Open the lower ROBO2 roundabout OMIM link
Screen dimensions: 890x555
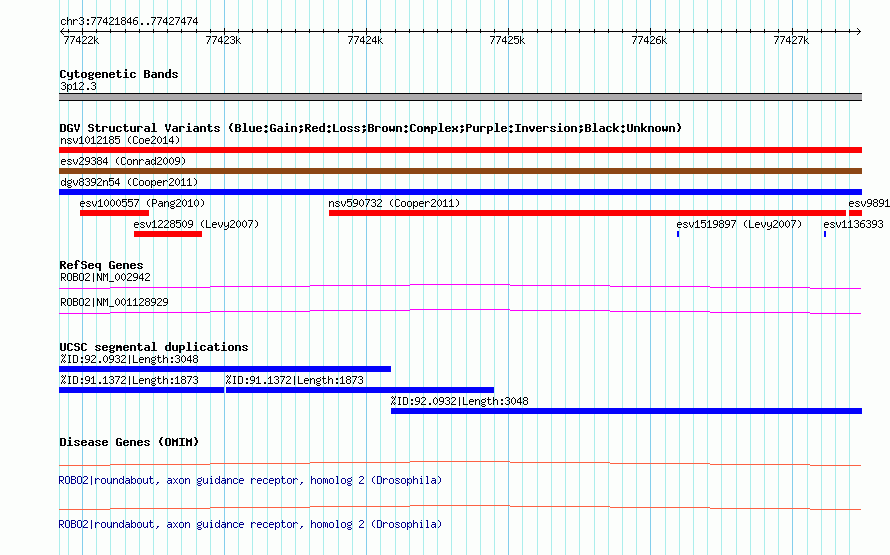[250, 524]
